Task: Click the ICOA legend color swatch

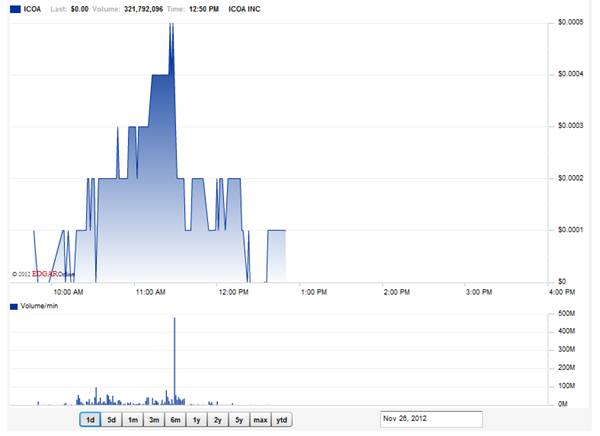Action: pos(14,8)
